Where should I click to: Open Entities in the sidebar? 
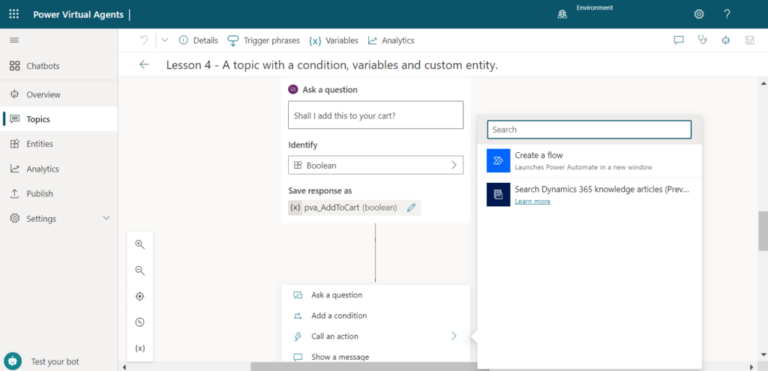click(59, 144)
